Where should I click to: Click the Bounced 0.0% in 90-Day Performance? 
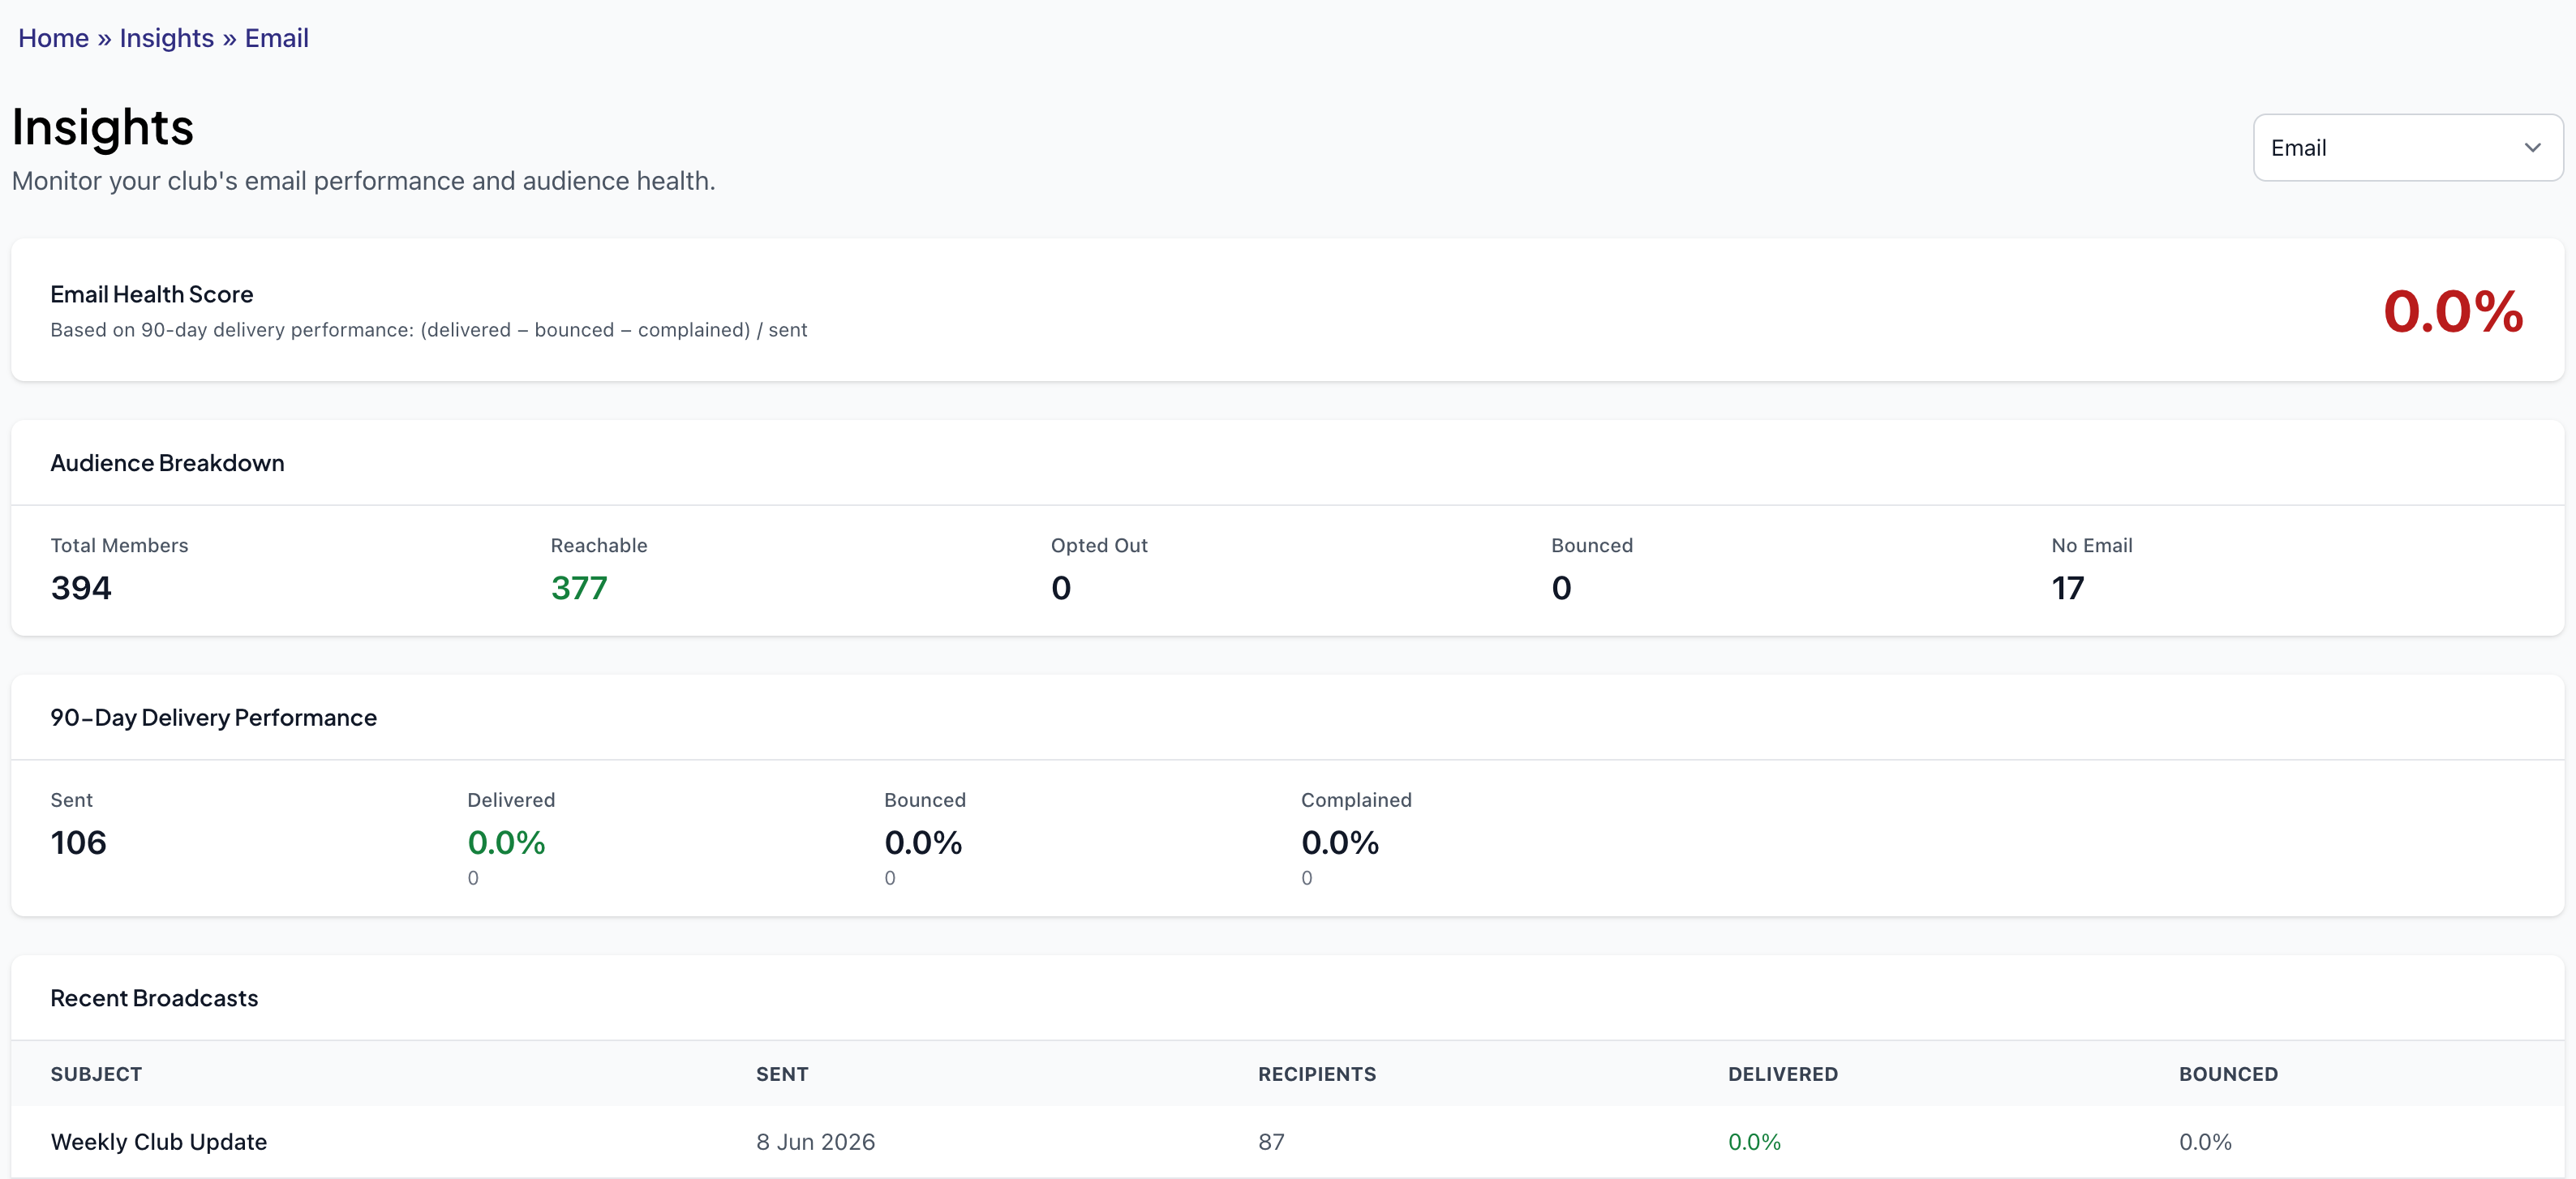tap(923, 843)
